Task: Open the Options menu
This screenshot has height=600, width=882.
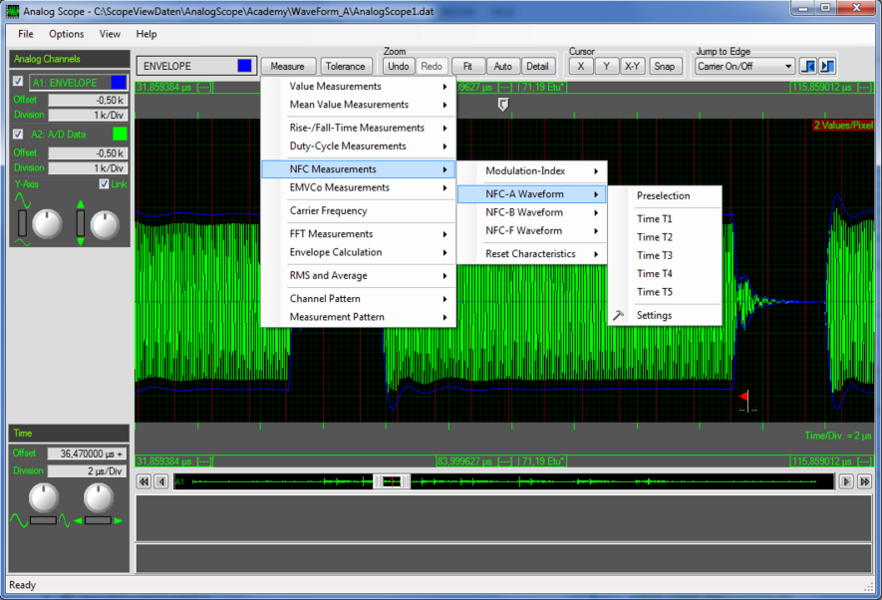Action: (x=66, y=34)
